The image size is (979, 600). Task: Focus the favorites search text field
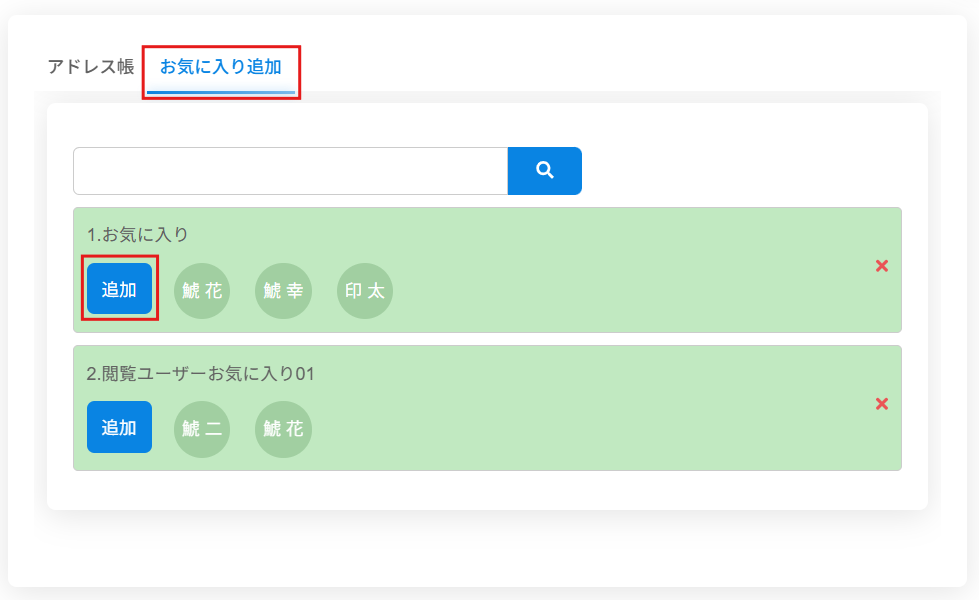tap(290, 171)
